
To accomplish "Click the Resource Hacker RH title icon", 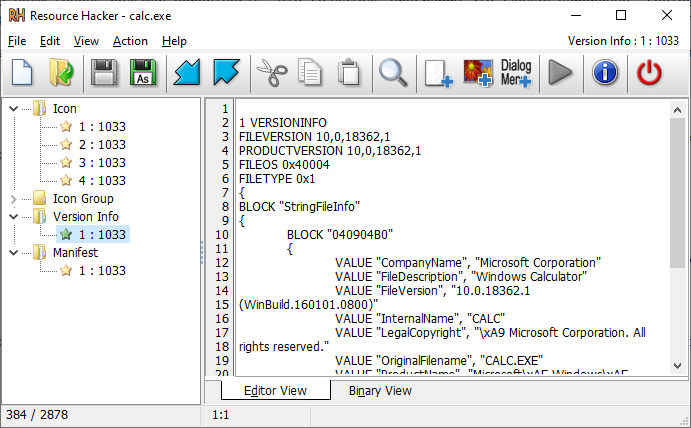I will click(x=17, y=15).
